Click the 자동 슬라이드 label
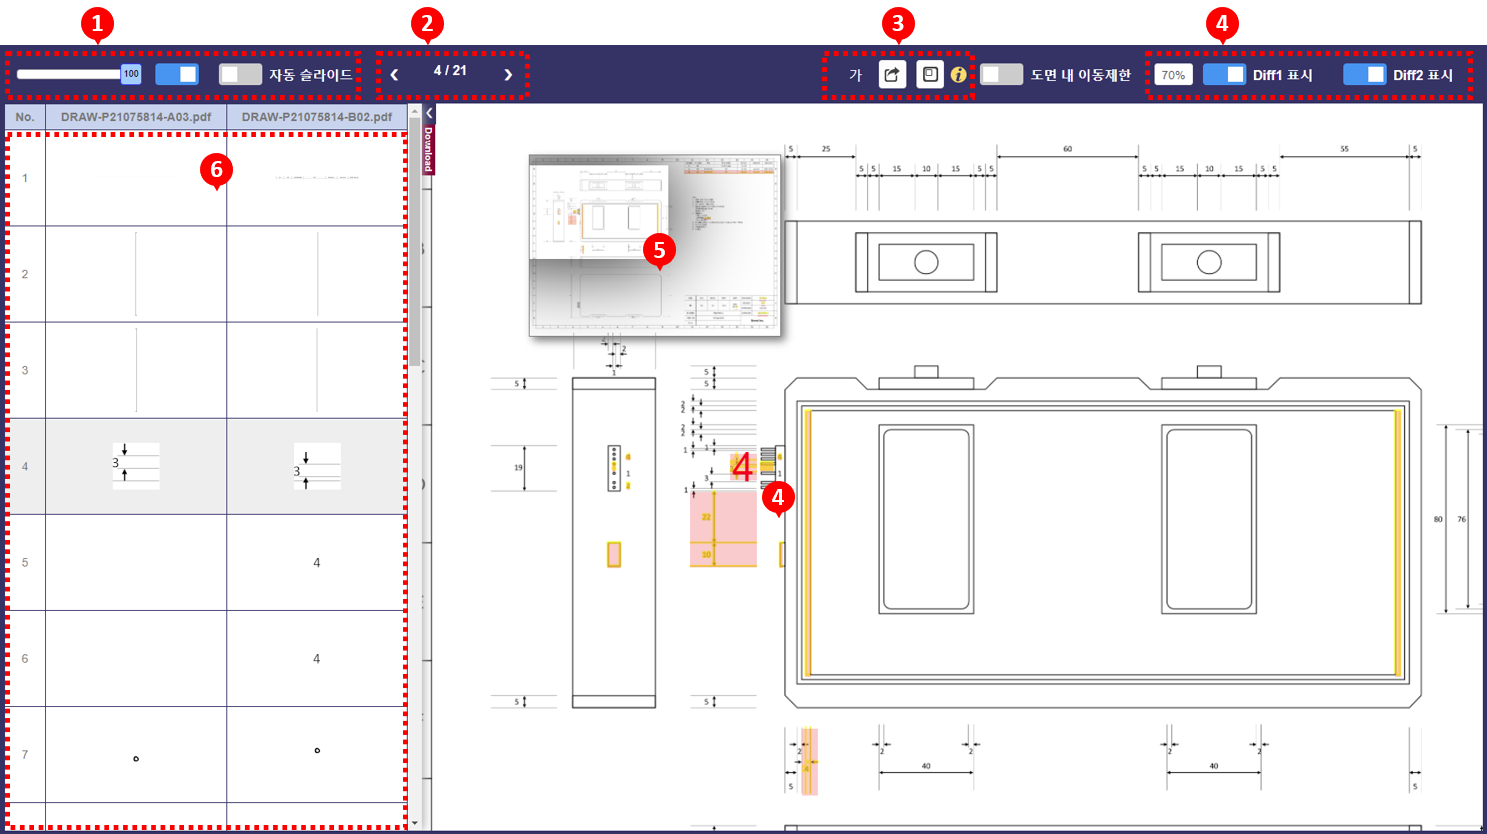This screenshot has width=1487, height=834. point(311,75)
